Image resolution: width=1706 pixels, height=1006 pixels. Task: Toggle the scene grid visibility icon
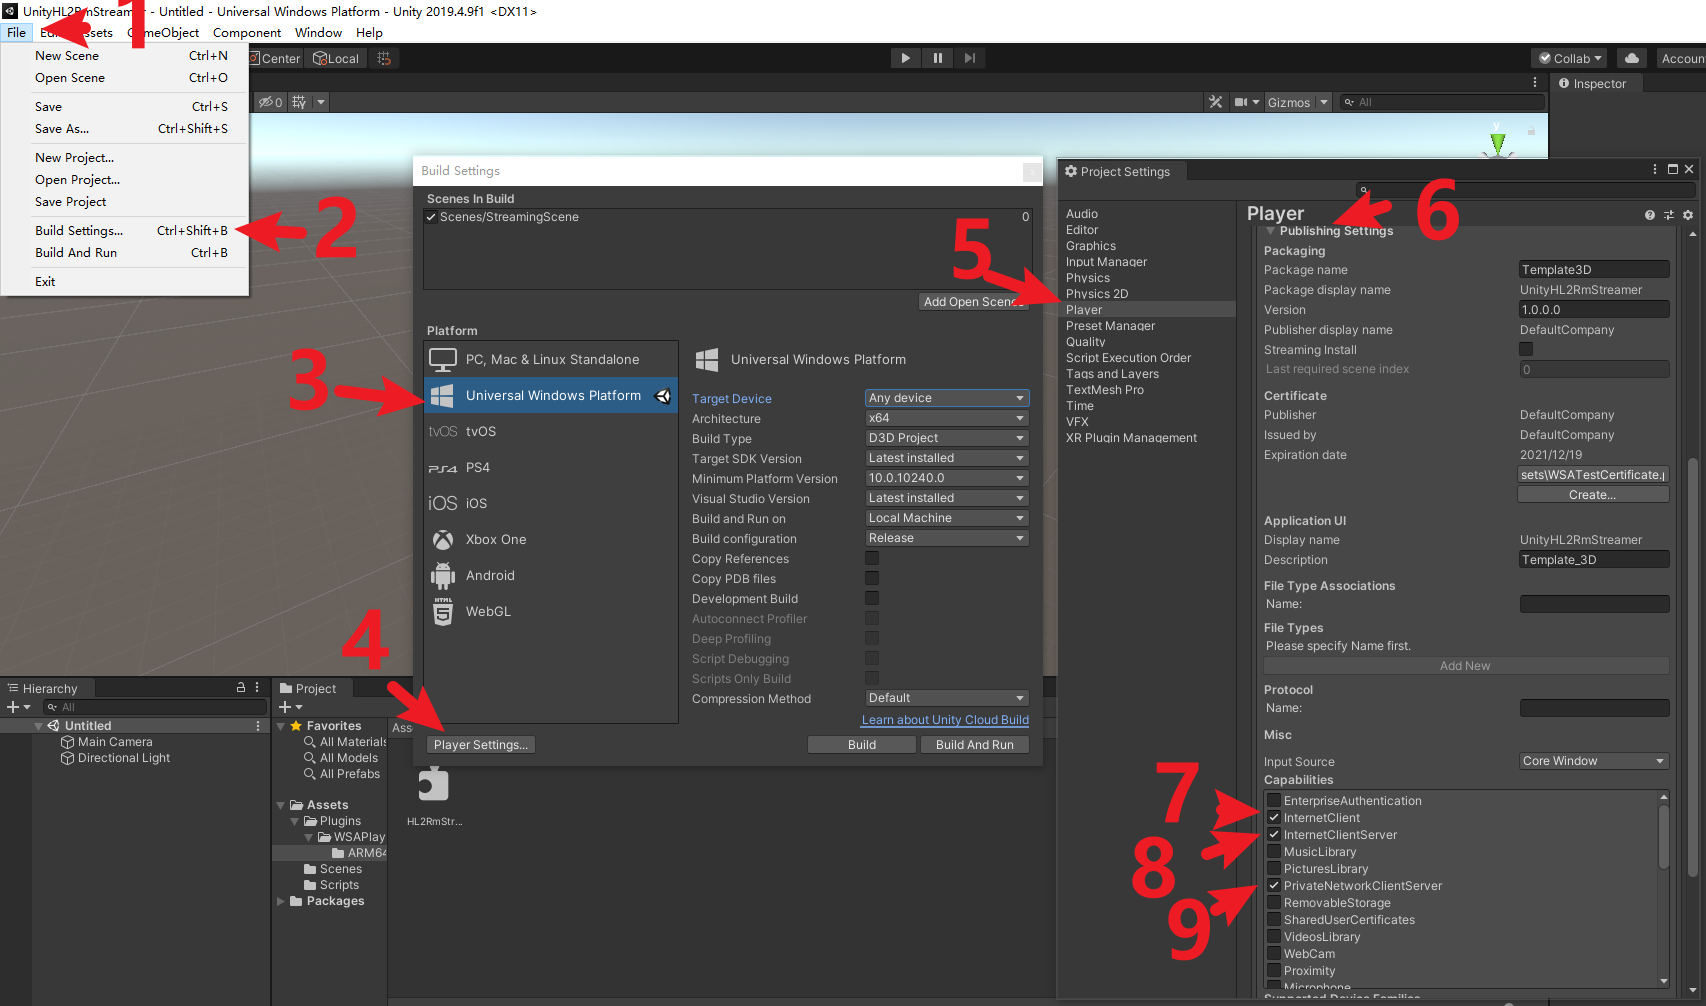tap(299, 102)
